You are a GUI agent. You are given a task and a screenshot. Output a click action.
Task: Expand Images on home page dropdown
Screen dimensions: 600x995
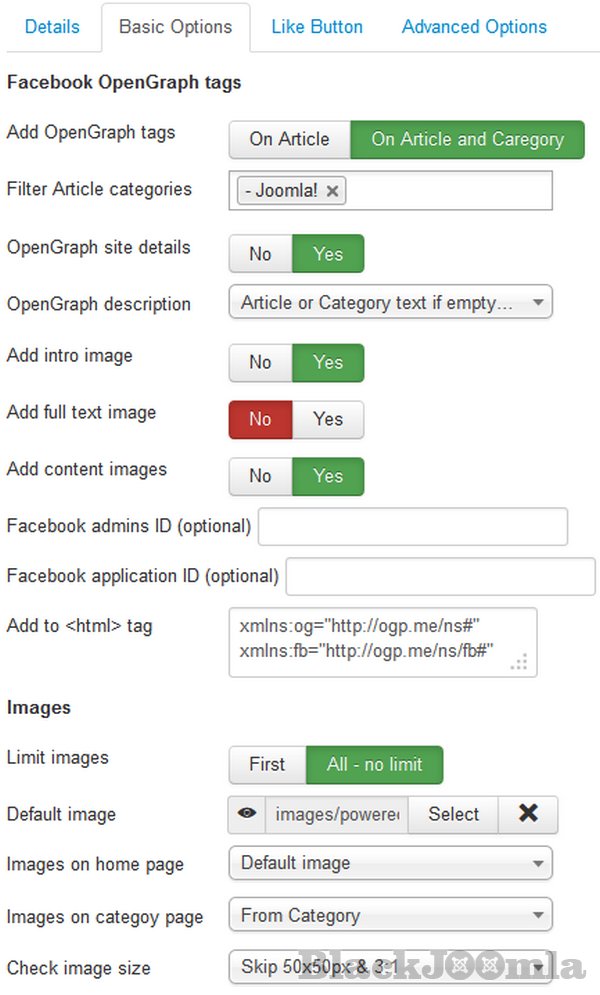(x=390, y=862)
